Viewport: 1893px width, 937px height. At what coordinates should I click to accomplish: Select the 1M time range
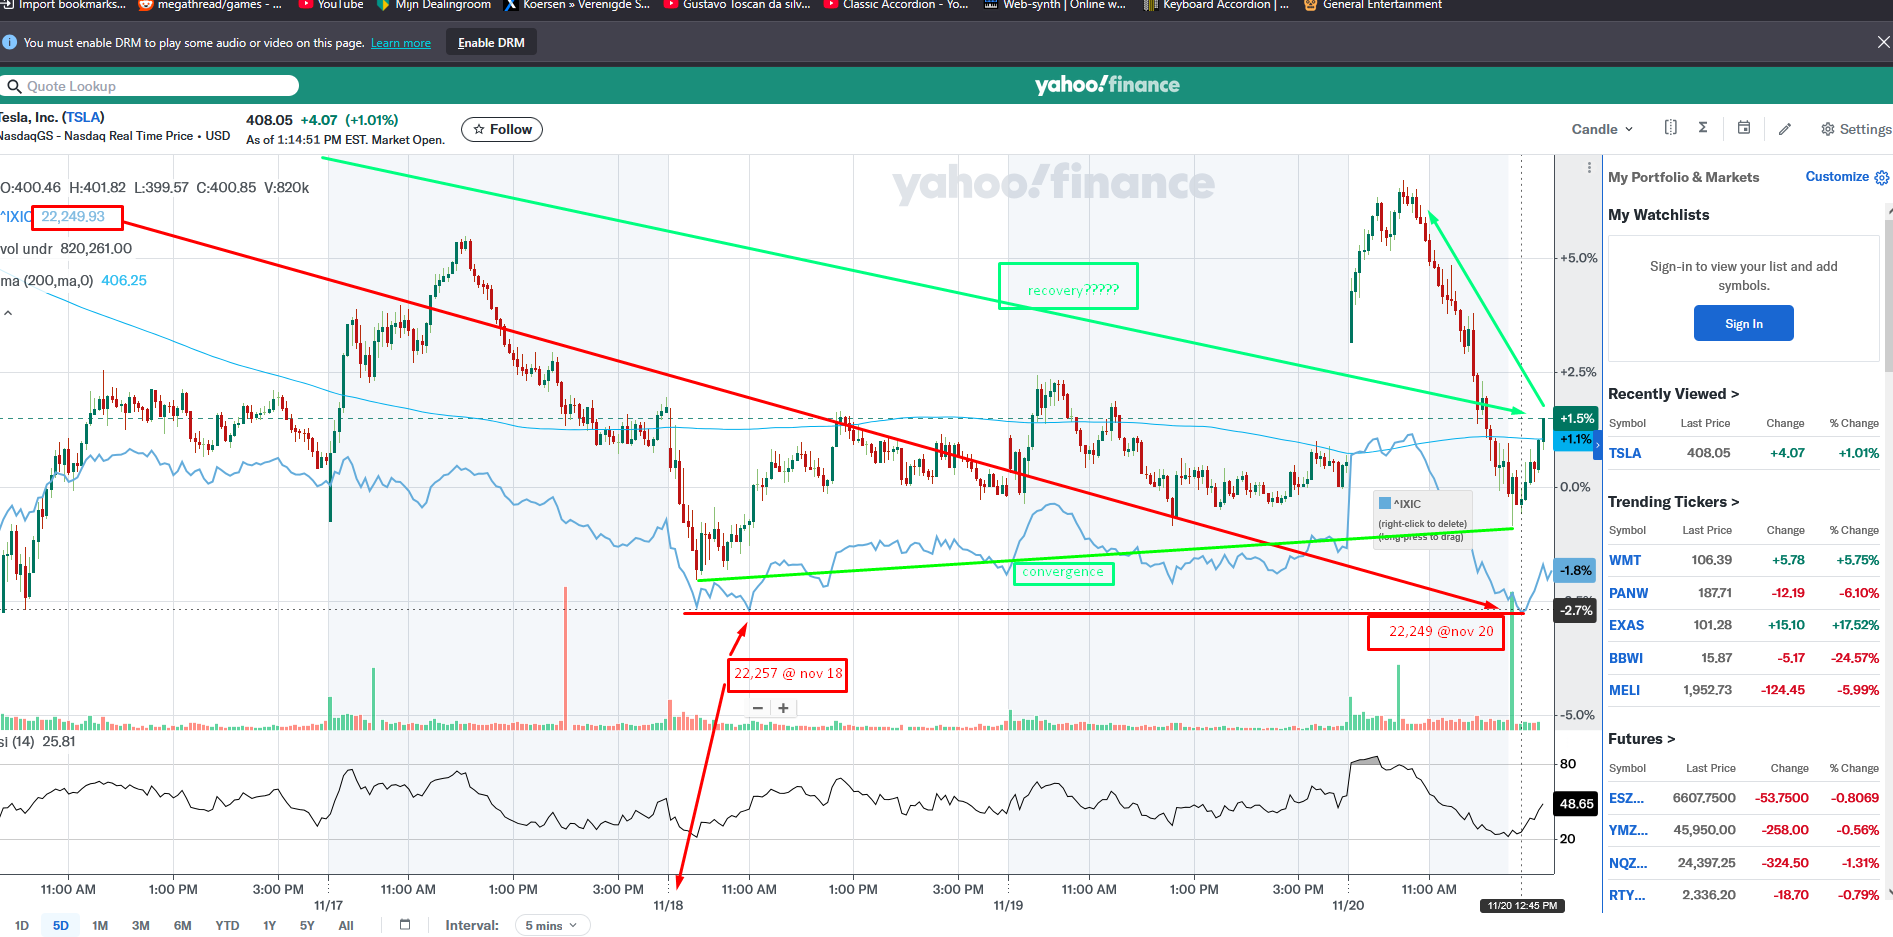(x=100, y=925)
